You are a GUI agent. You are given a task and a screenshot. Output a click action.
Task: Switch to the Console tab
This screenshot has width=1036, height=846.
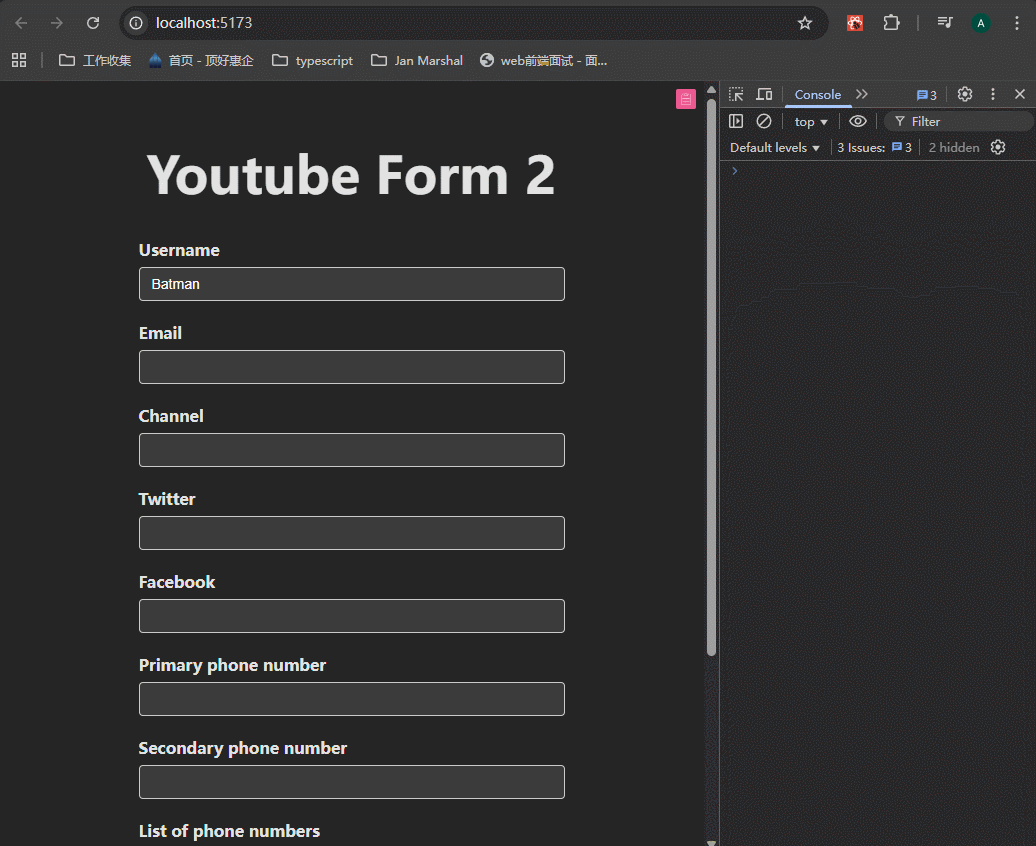pyautogui.click(x=817, y=94)
